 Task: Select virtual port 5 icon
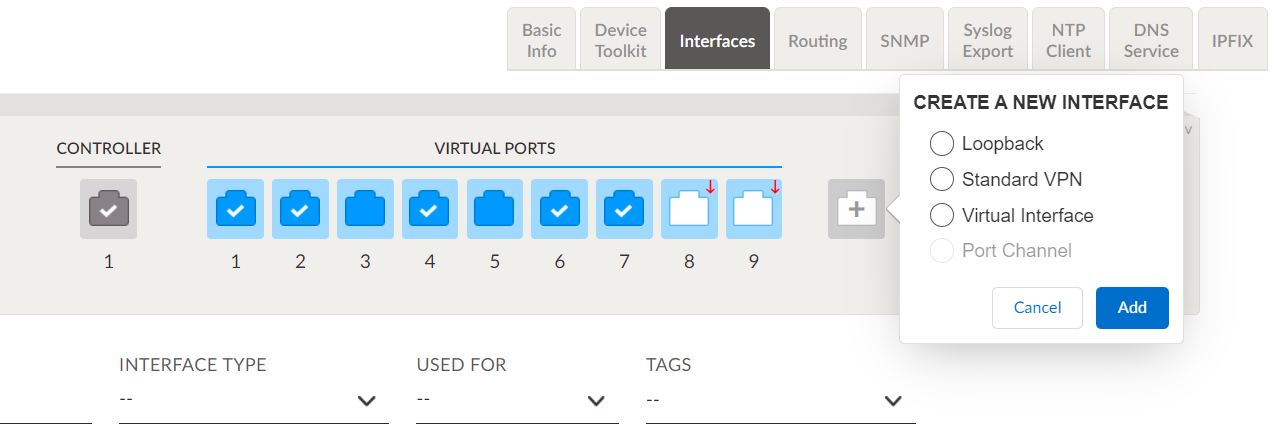coord(494,209)
